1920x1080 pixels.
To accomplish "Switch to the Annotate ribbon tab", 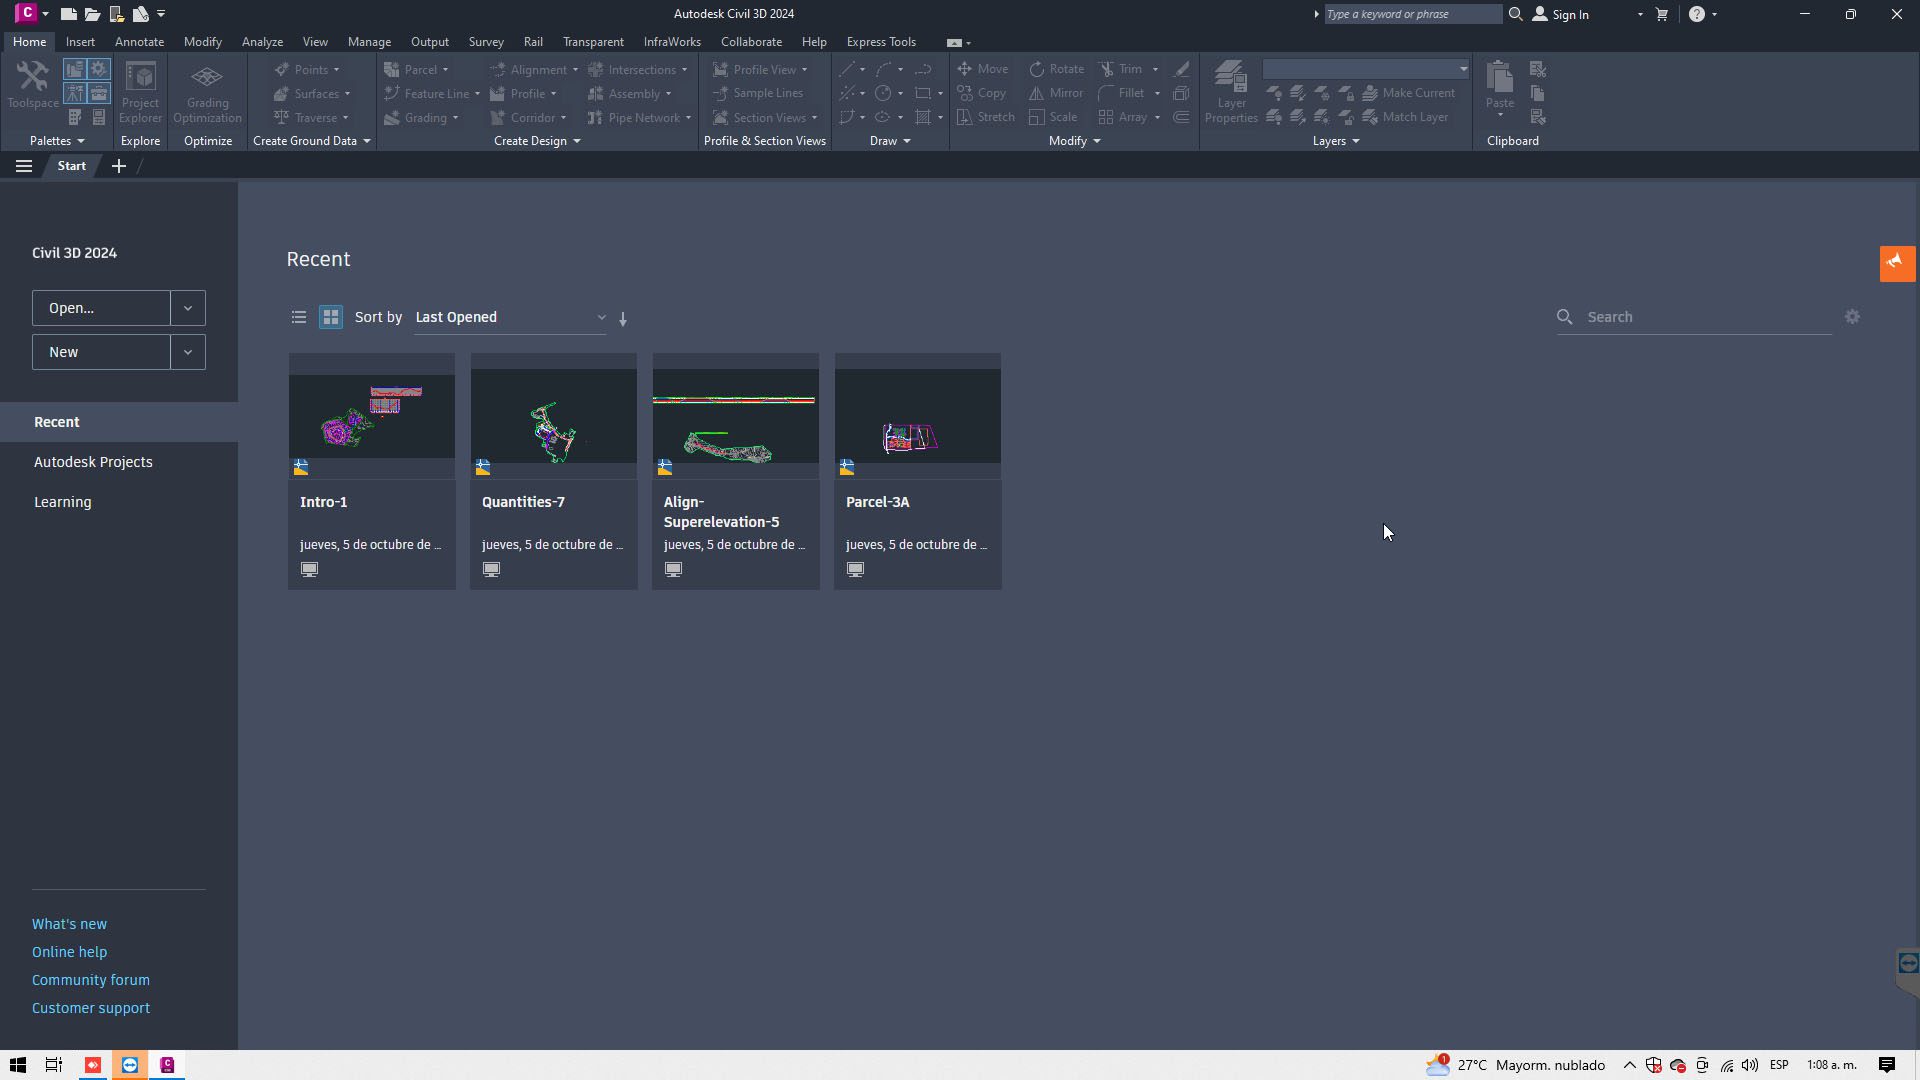I will (x=139, y=42).
